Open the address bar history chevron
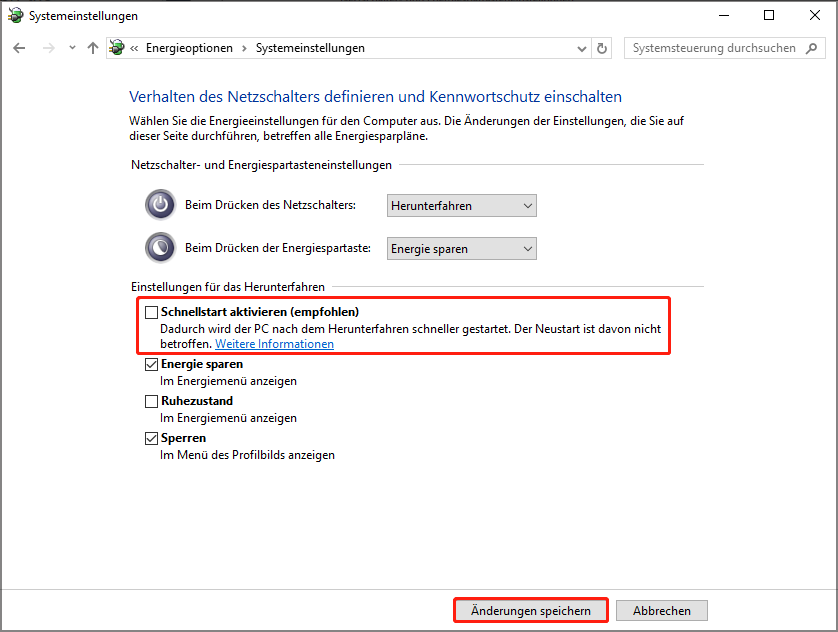This screenshot has height=632, width=838. pos(581,47)
